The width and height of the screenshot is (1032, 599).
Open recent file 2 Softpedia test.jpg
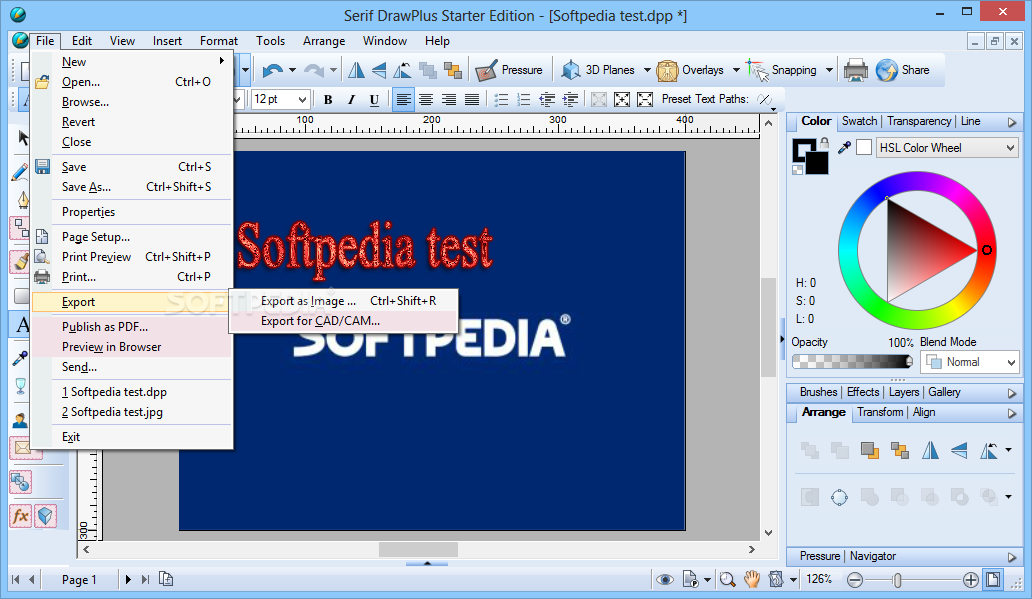click(132, 412)
